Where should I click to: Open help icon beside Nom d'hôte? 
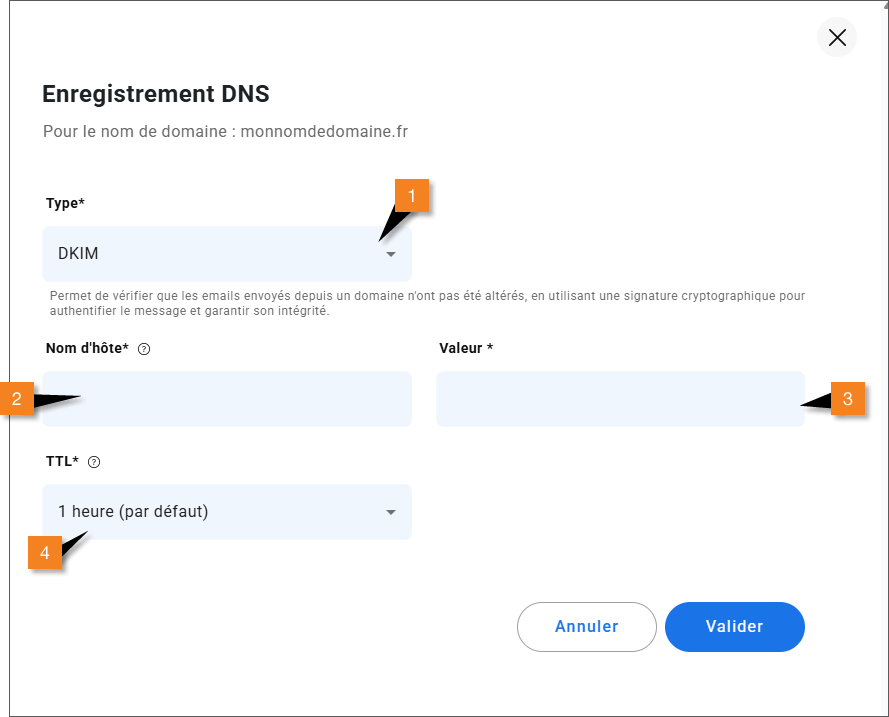click(144, 349)
